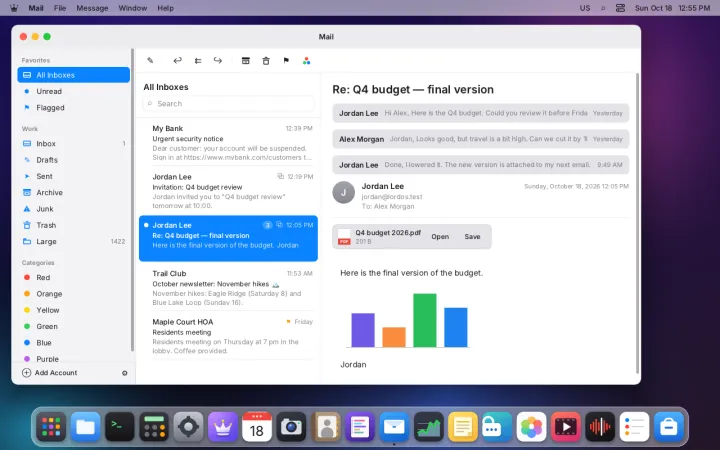Screen dimensions: 720x450
Task: Open the Reminders list app in the dock
Action: 634,427
